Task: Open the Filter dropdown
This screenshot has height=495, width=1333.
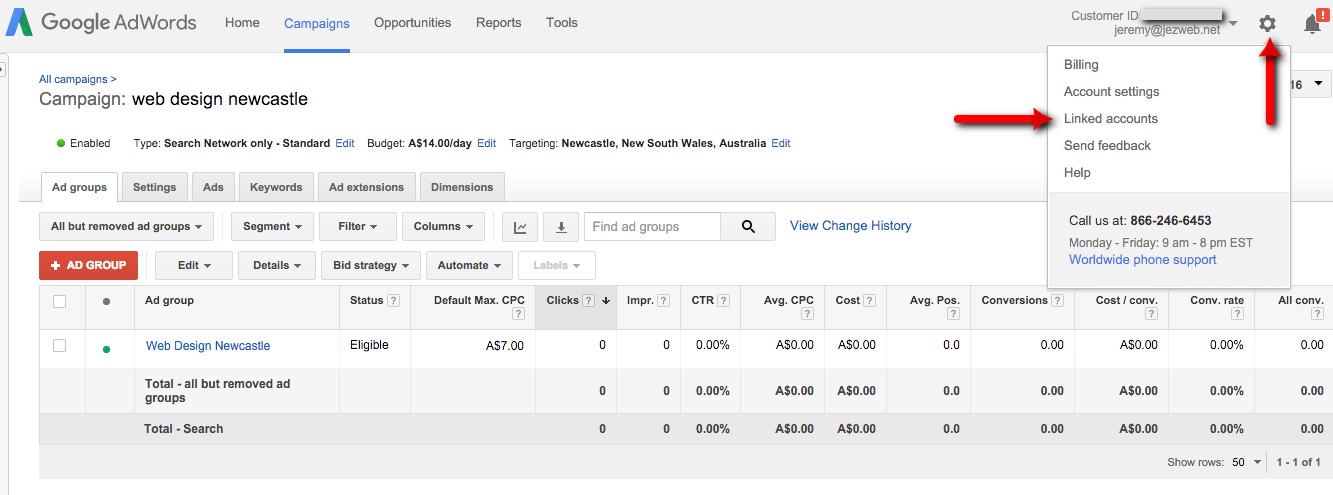Action: [x=358, y=227]
